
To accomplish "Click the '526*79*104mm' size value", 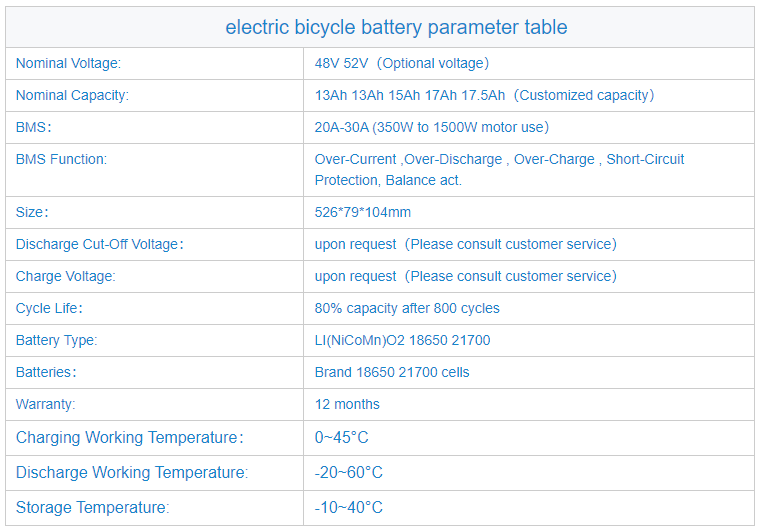I will (x=363, y=212).
